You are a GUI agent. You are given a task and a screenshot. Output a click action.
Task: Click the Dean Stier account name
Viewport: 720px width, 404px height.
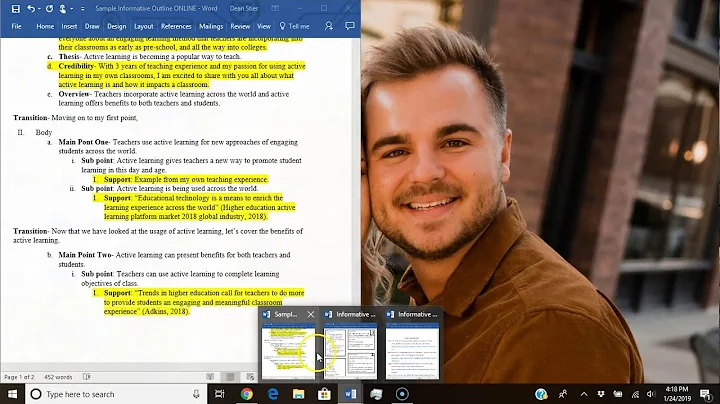click(244, 8)
